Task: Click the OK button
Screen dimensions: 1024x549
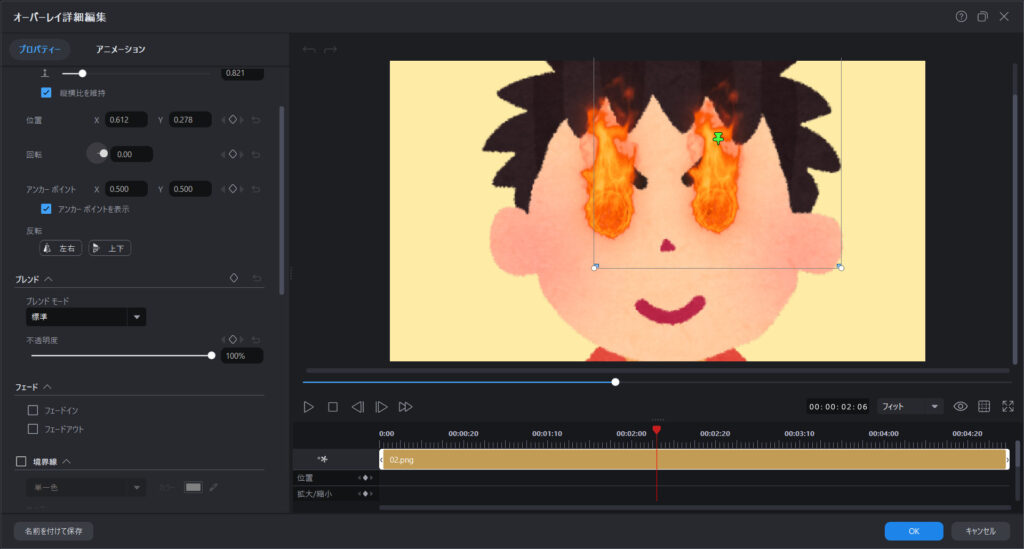Action: click(913, 531)
